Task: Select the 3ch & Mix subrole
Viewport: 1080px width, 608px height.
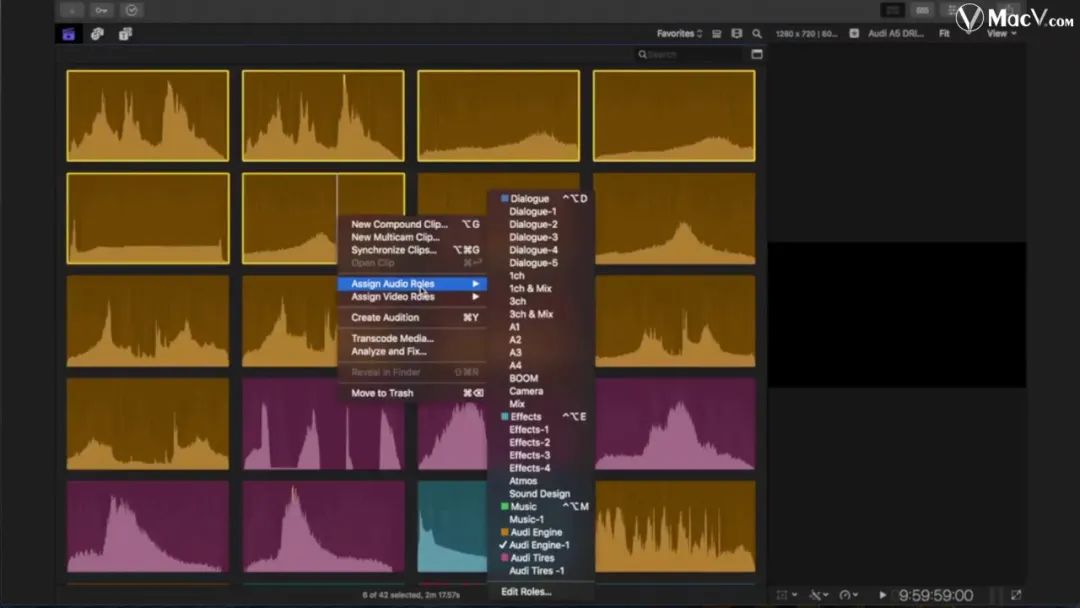Action: (x=541, y=314)
